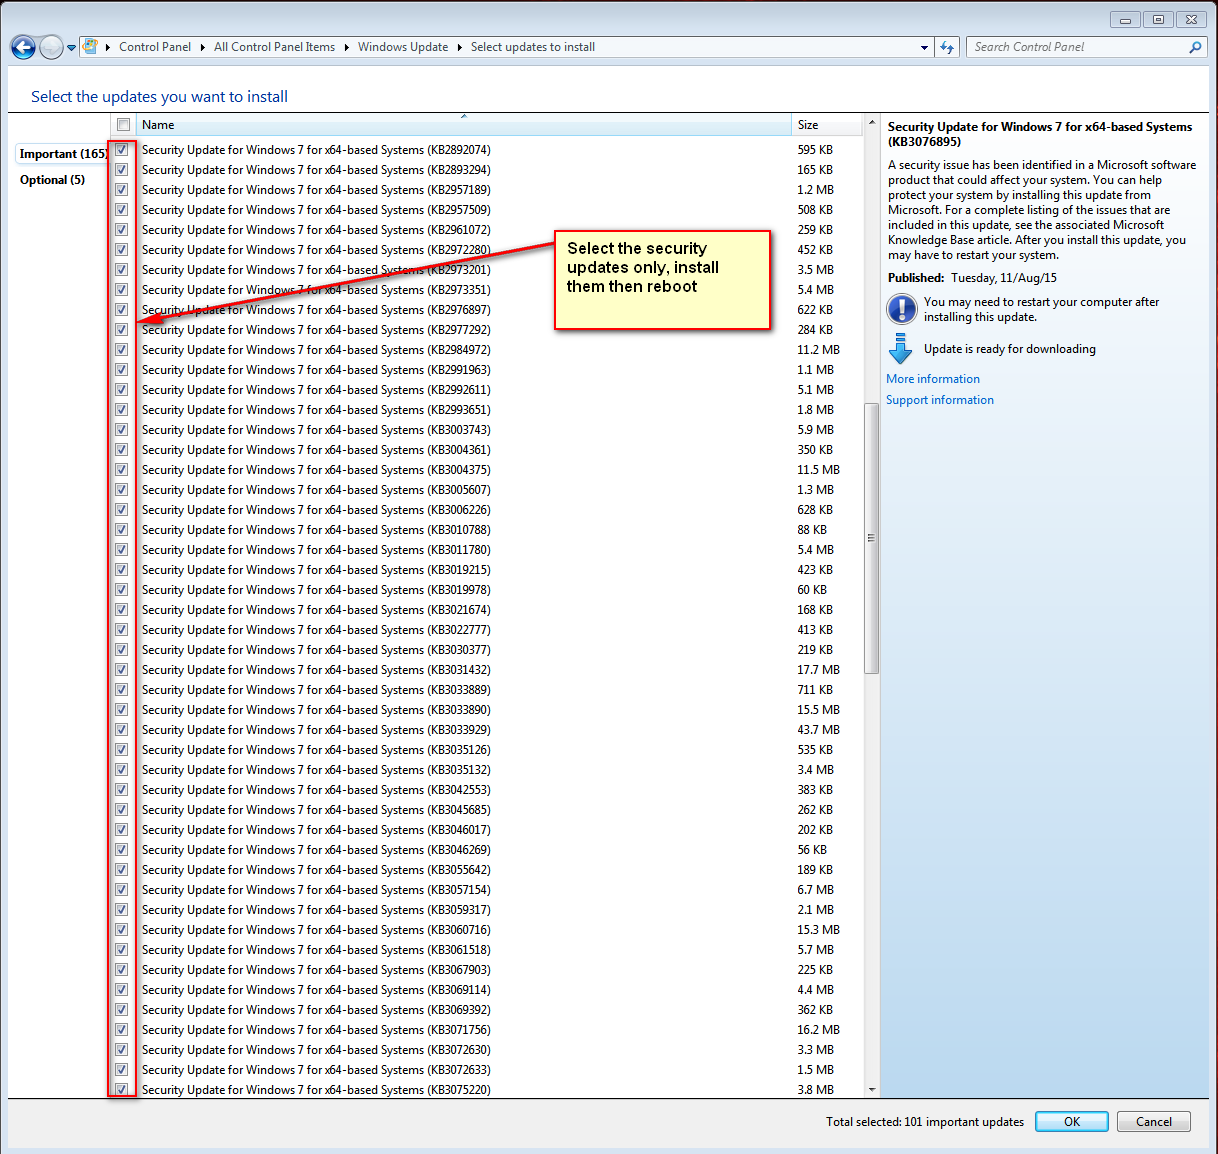Select the Security Update row KB3046269
The width and height of the screenshot is (1218, 1154).
tap(488, 850)
